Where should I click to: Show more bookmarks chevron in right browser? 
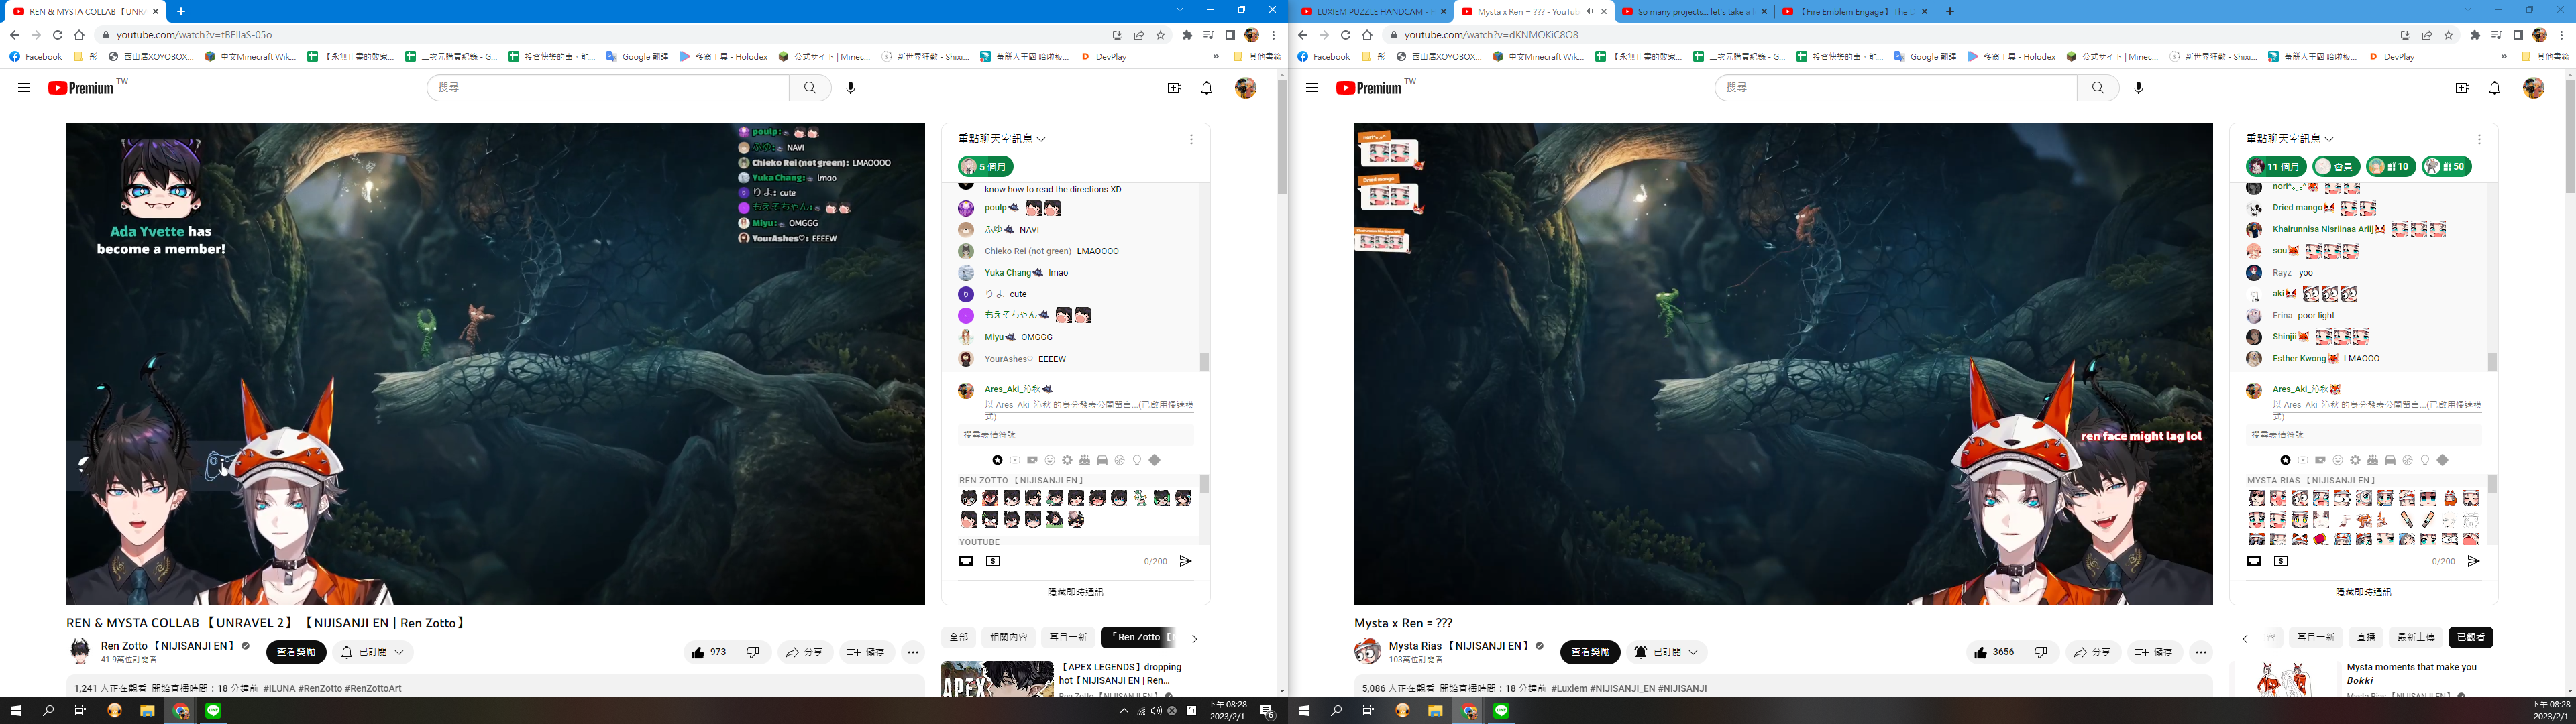pyautogui.click(x=2504, y=57)
